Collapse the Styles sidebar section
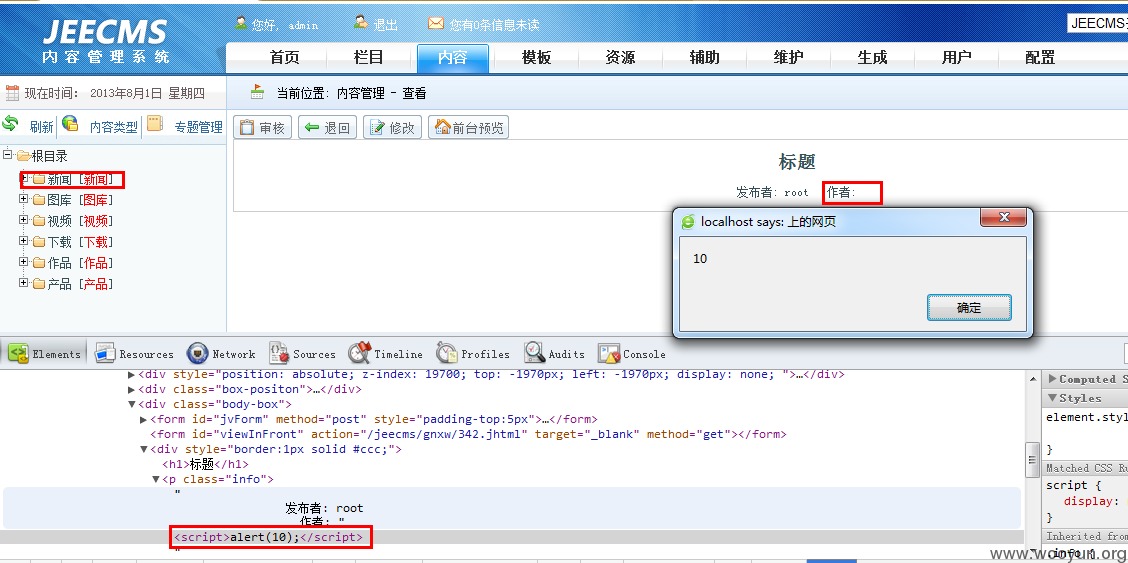The width and height of the screenshot is (1128, 563). pos(1053,398)
